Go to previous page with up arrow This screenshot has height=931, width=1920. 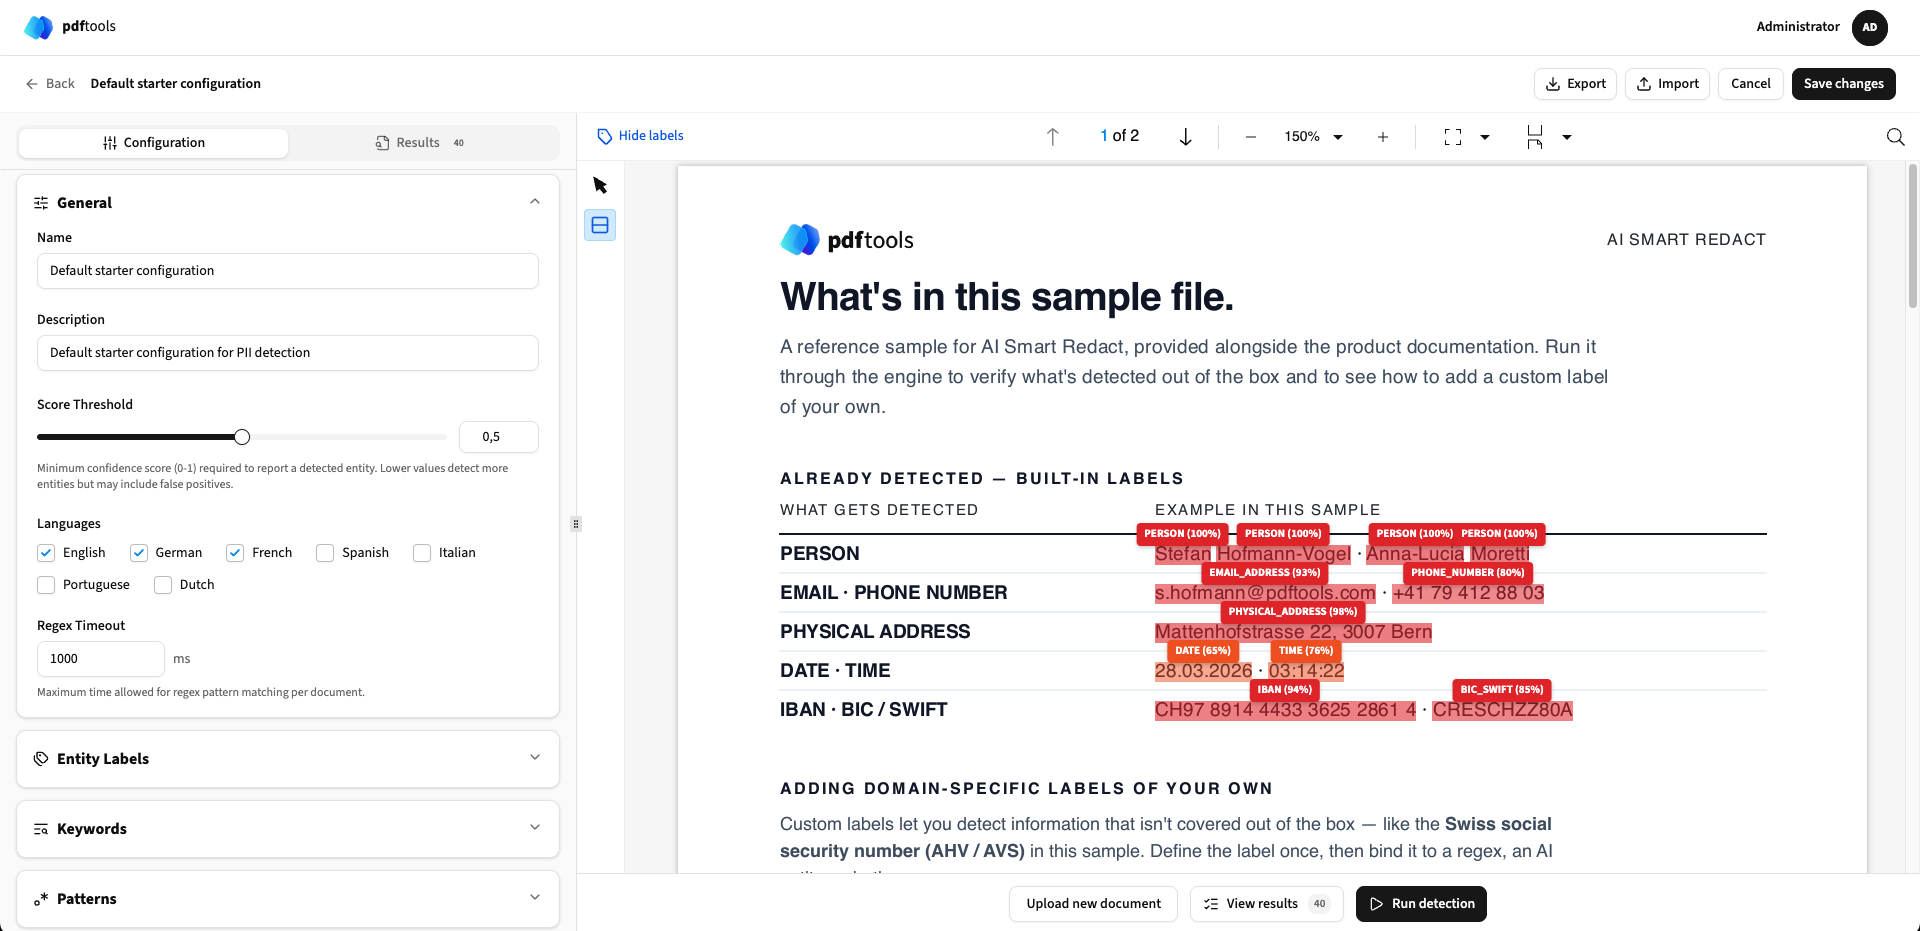[x=1052, y=137]
